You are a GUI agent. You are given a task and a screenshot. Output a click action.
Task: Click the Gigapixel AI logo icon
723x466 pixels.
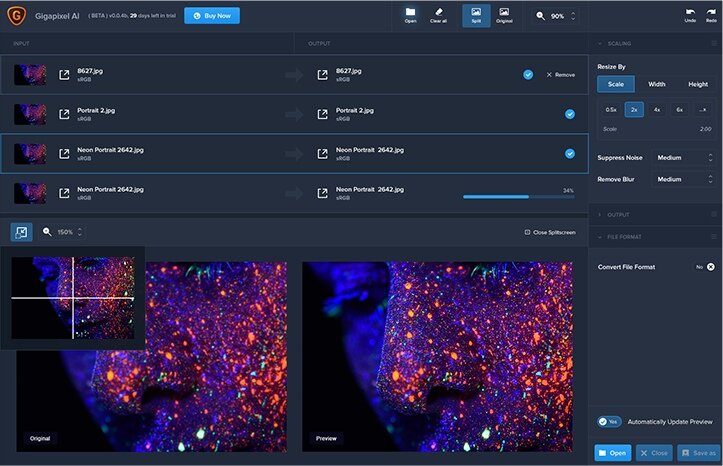point(17,16)
